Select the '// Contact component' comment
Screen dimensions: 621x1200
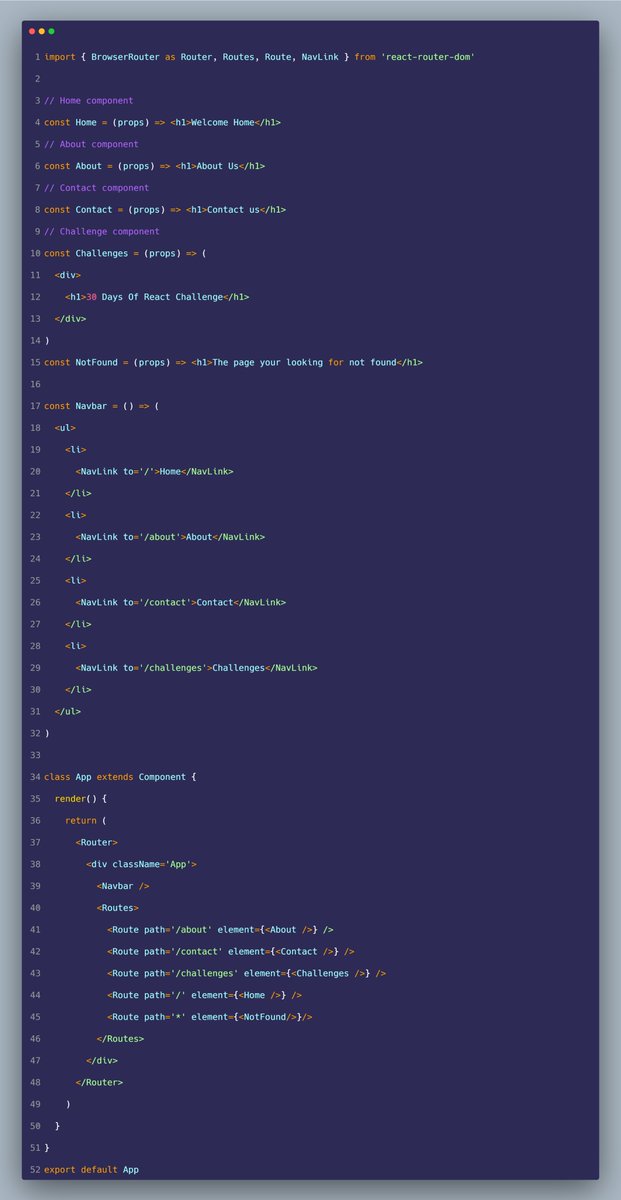click(x=96, y=188)
